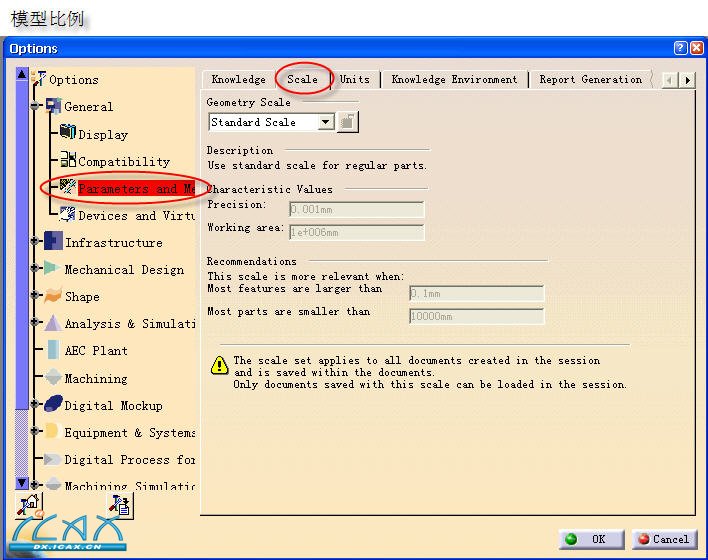Click the Options root label
This screenshot has height=560, width=708.
[74, 80]
